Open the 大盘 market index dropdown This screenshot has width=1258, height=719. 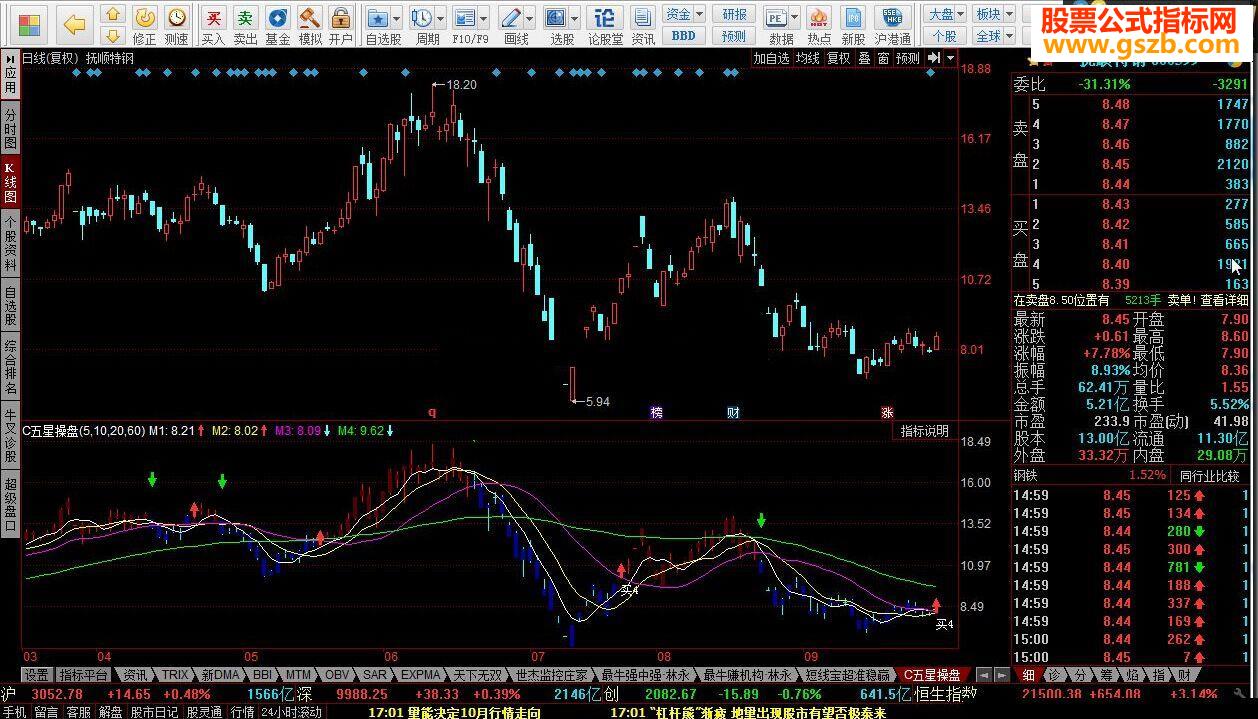click(945, 14)
